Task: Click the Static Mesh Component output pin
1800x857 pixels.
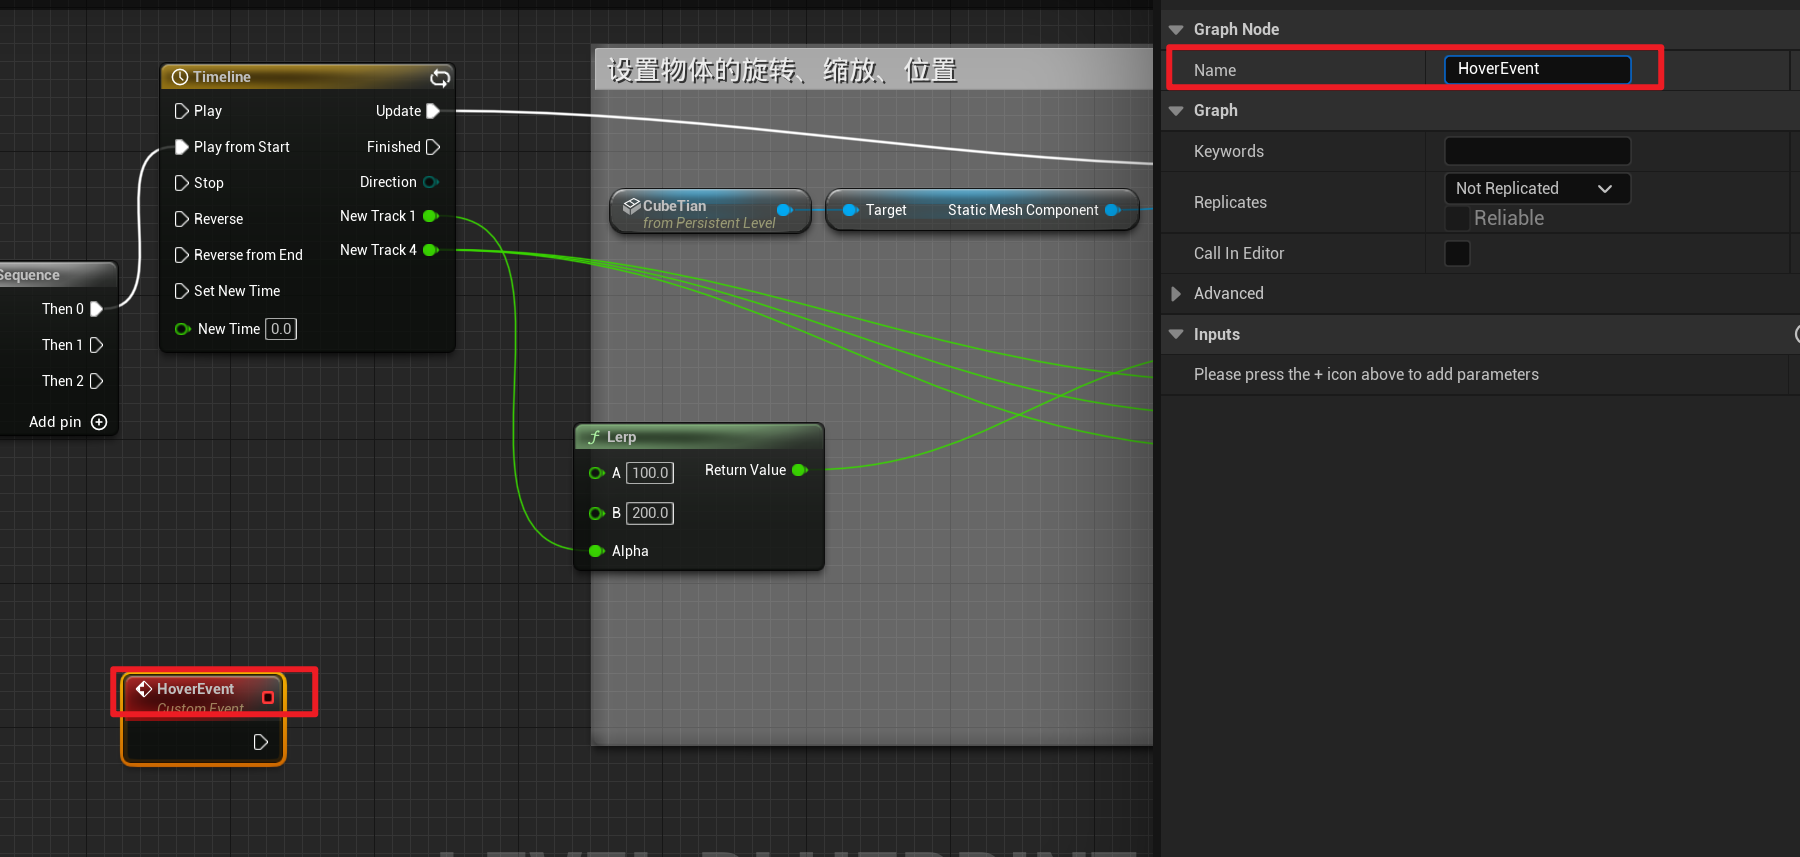Action: click(x=1112, y=210)
